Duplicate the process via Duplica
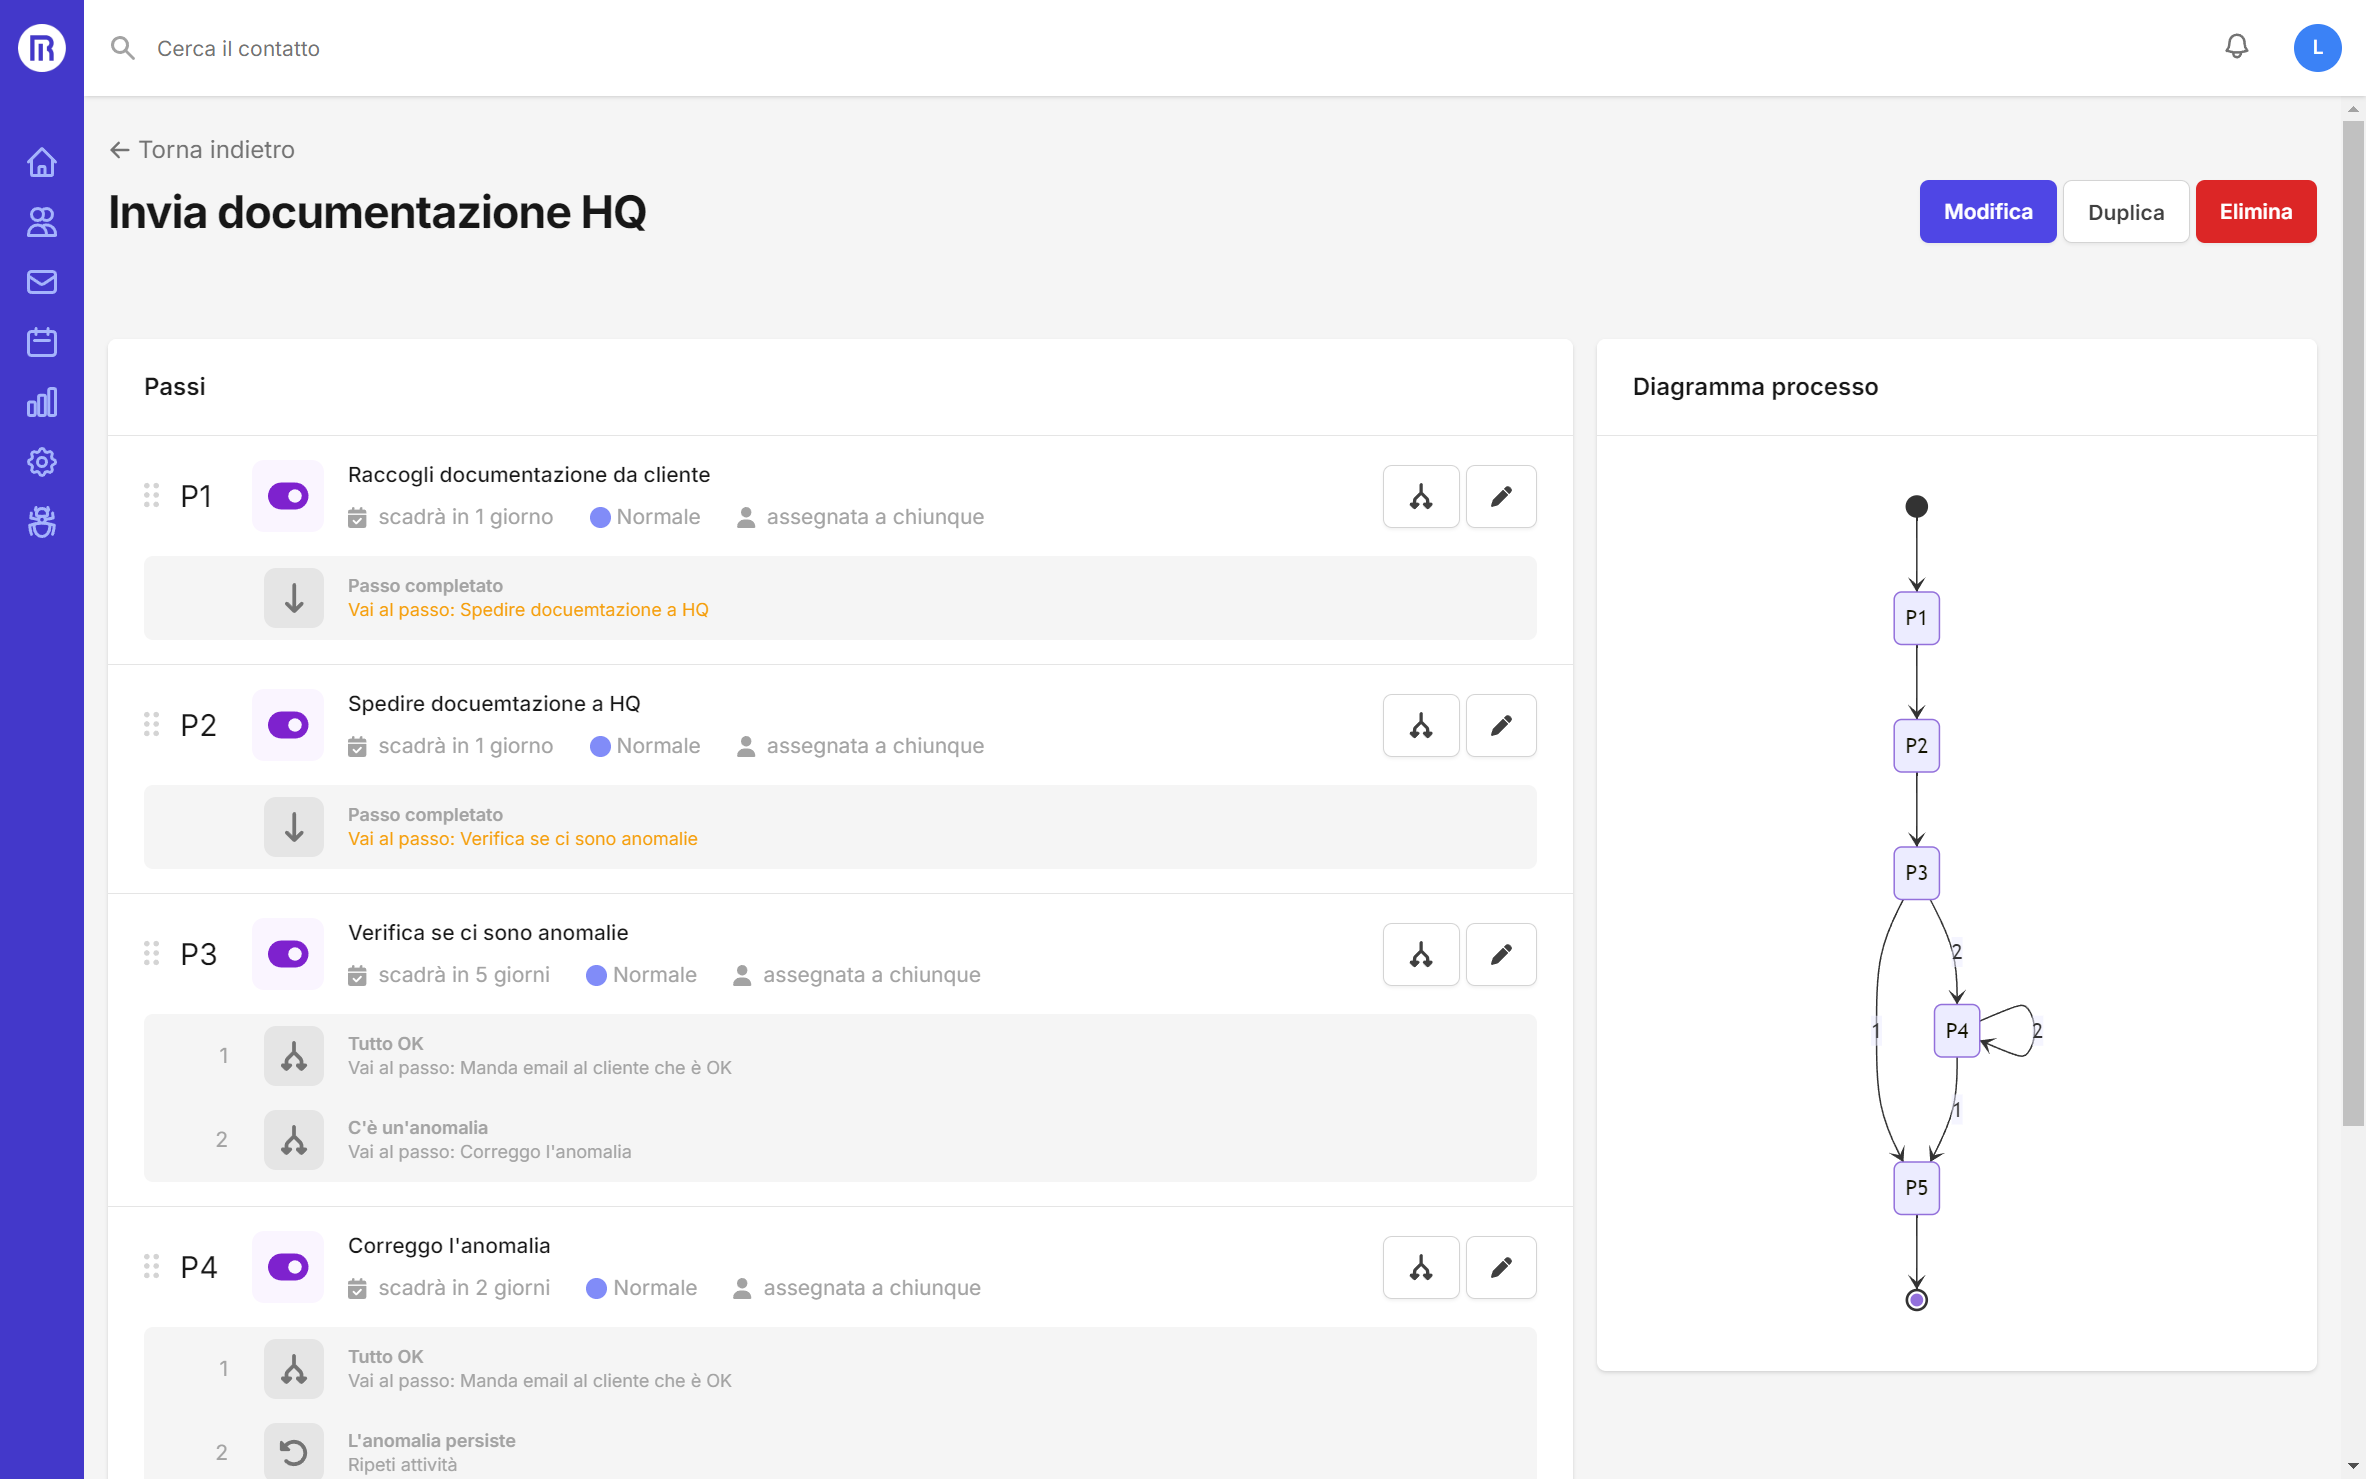 coord(2125,211)
